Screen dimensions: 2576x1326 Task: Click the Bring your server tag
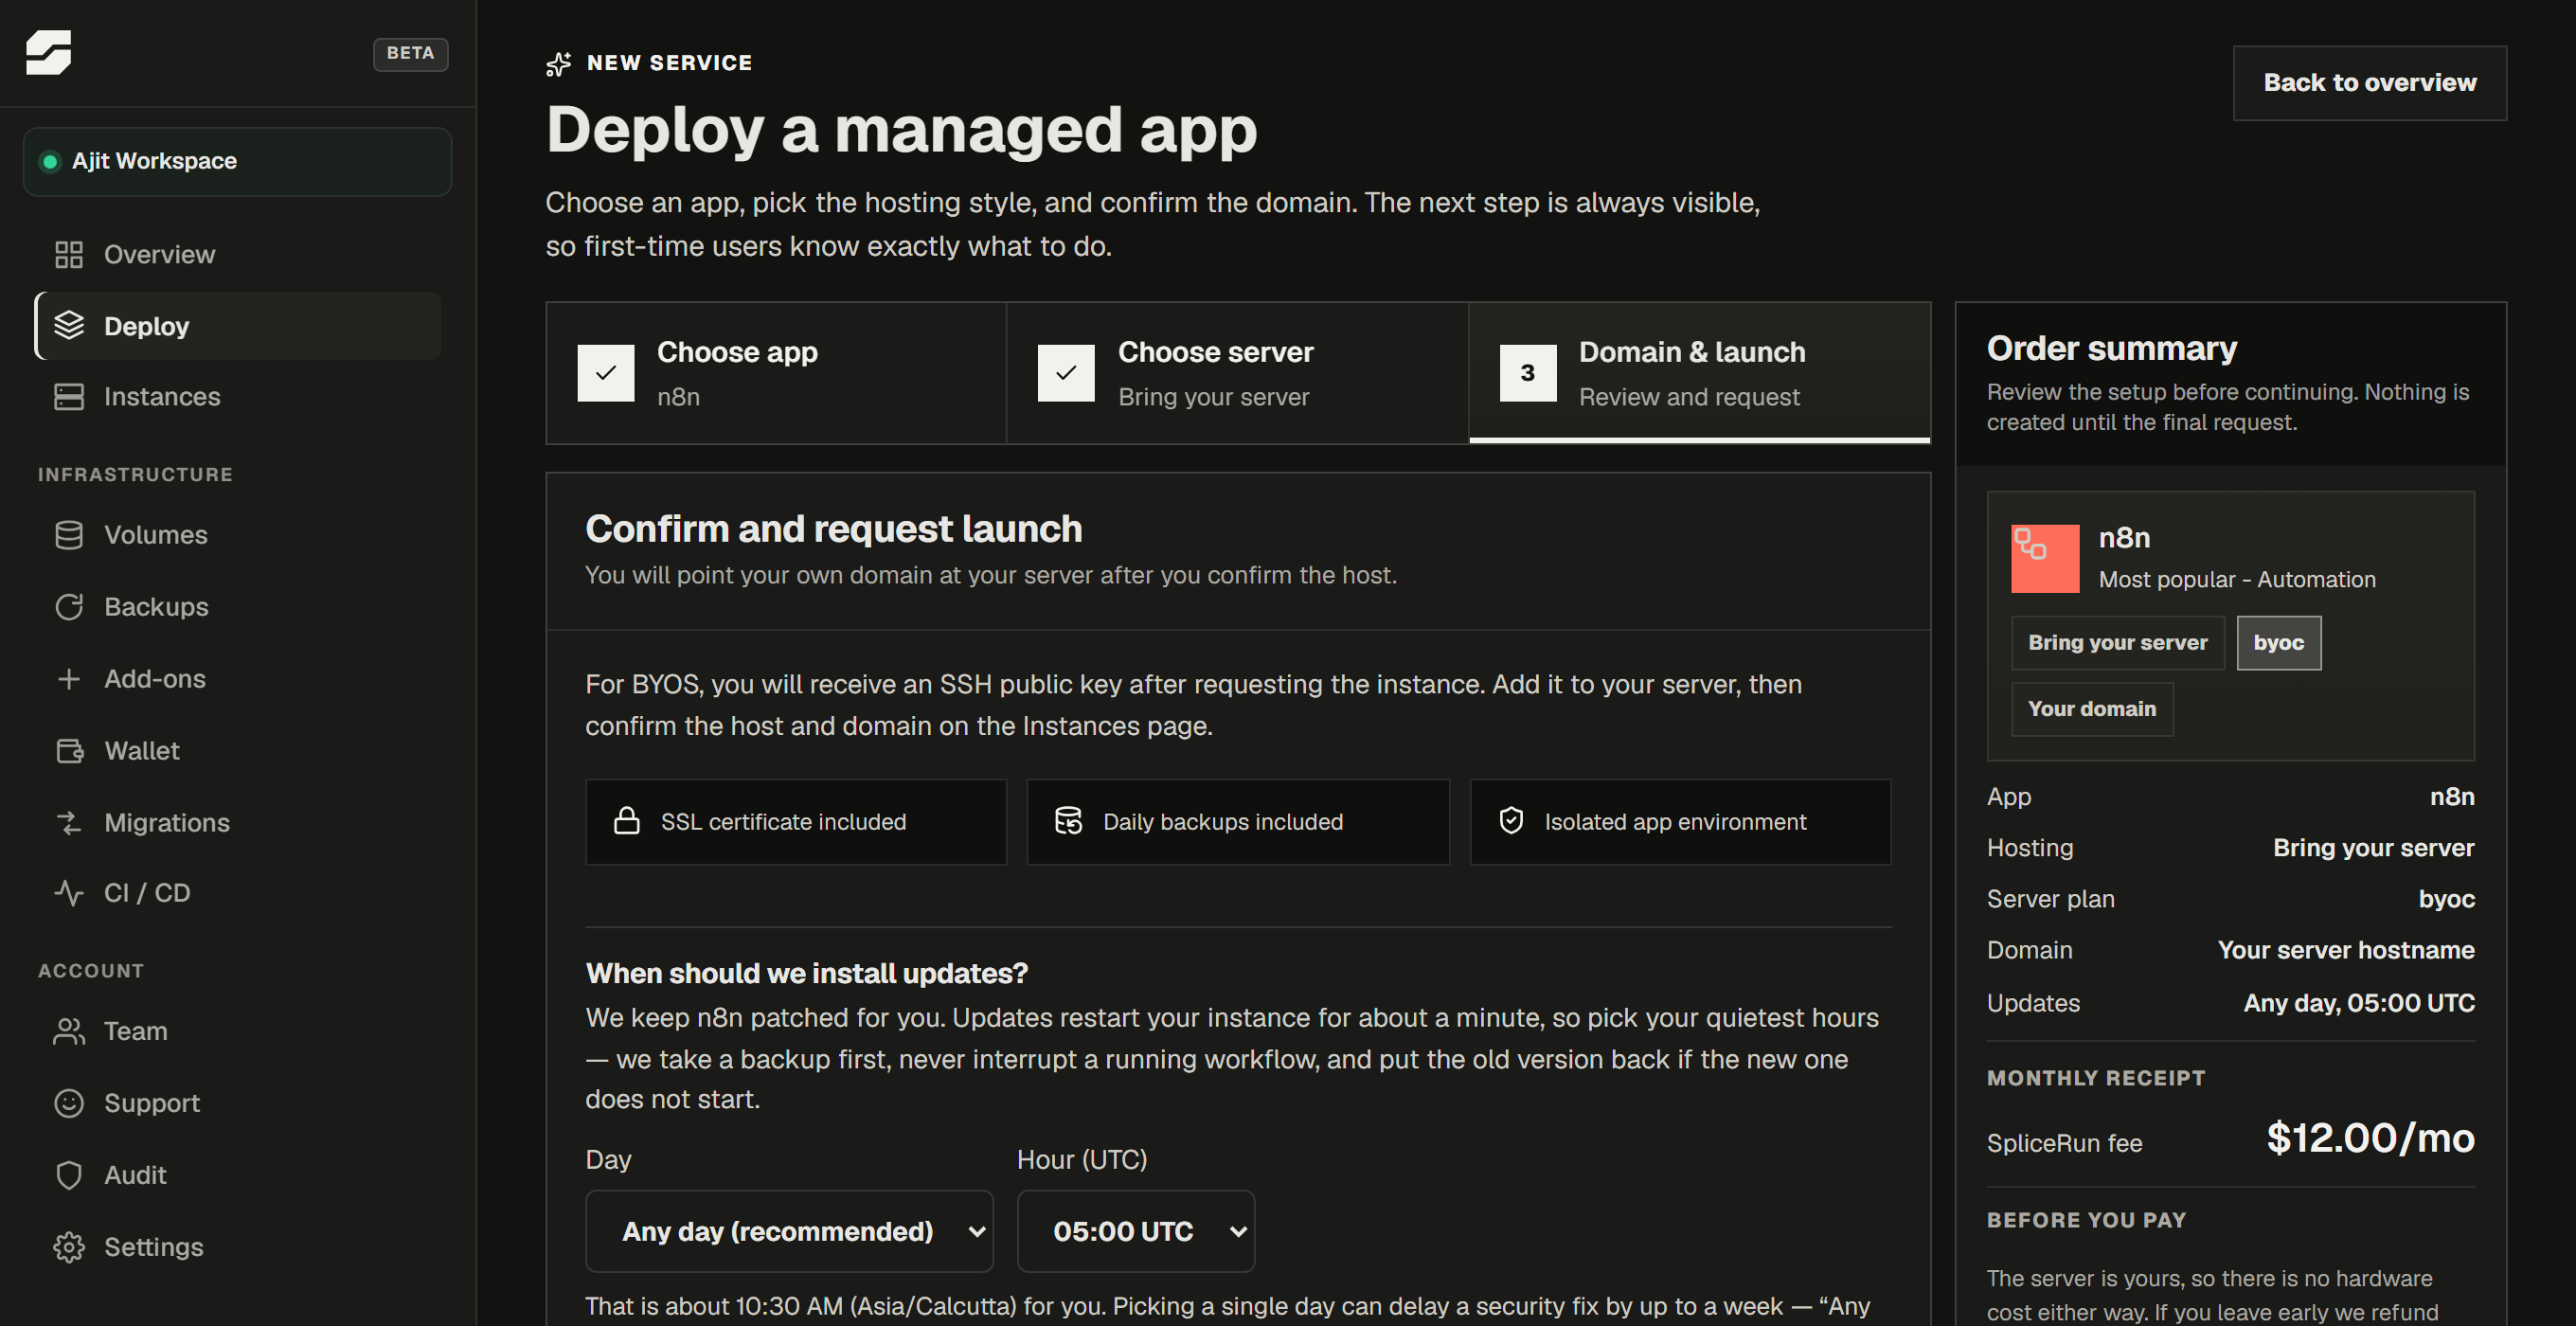[x=2118, y=643]
